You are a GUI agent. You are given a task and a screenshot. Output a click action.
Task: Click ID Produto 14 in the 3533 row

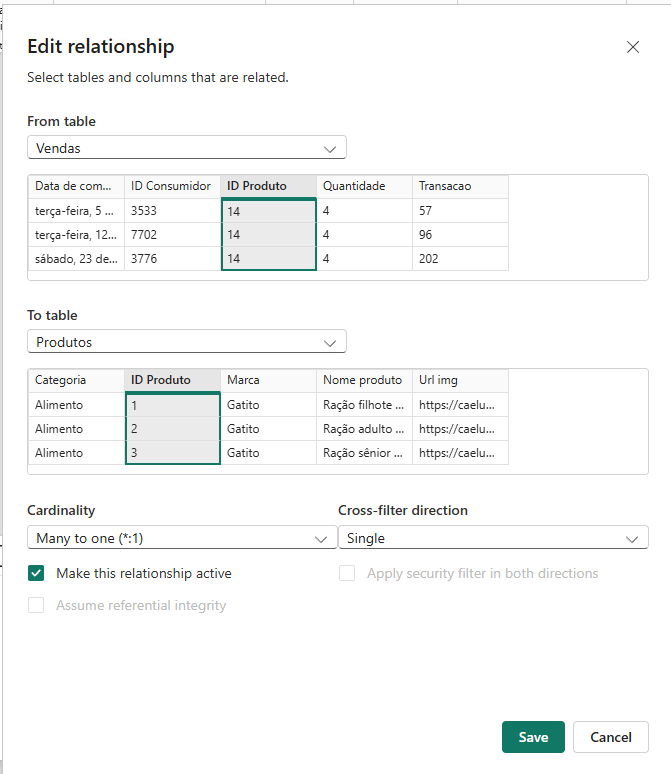[x=269, y=211]
